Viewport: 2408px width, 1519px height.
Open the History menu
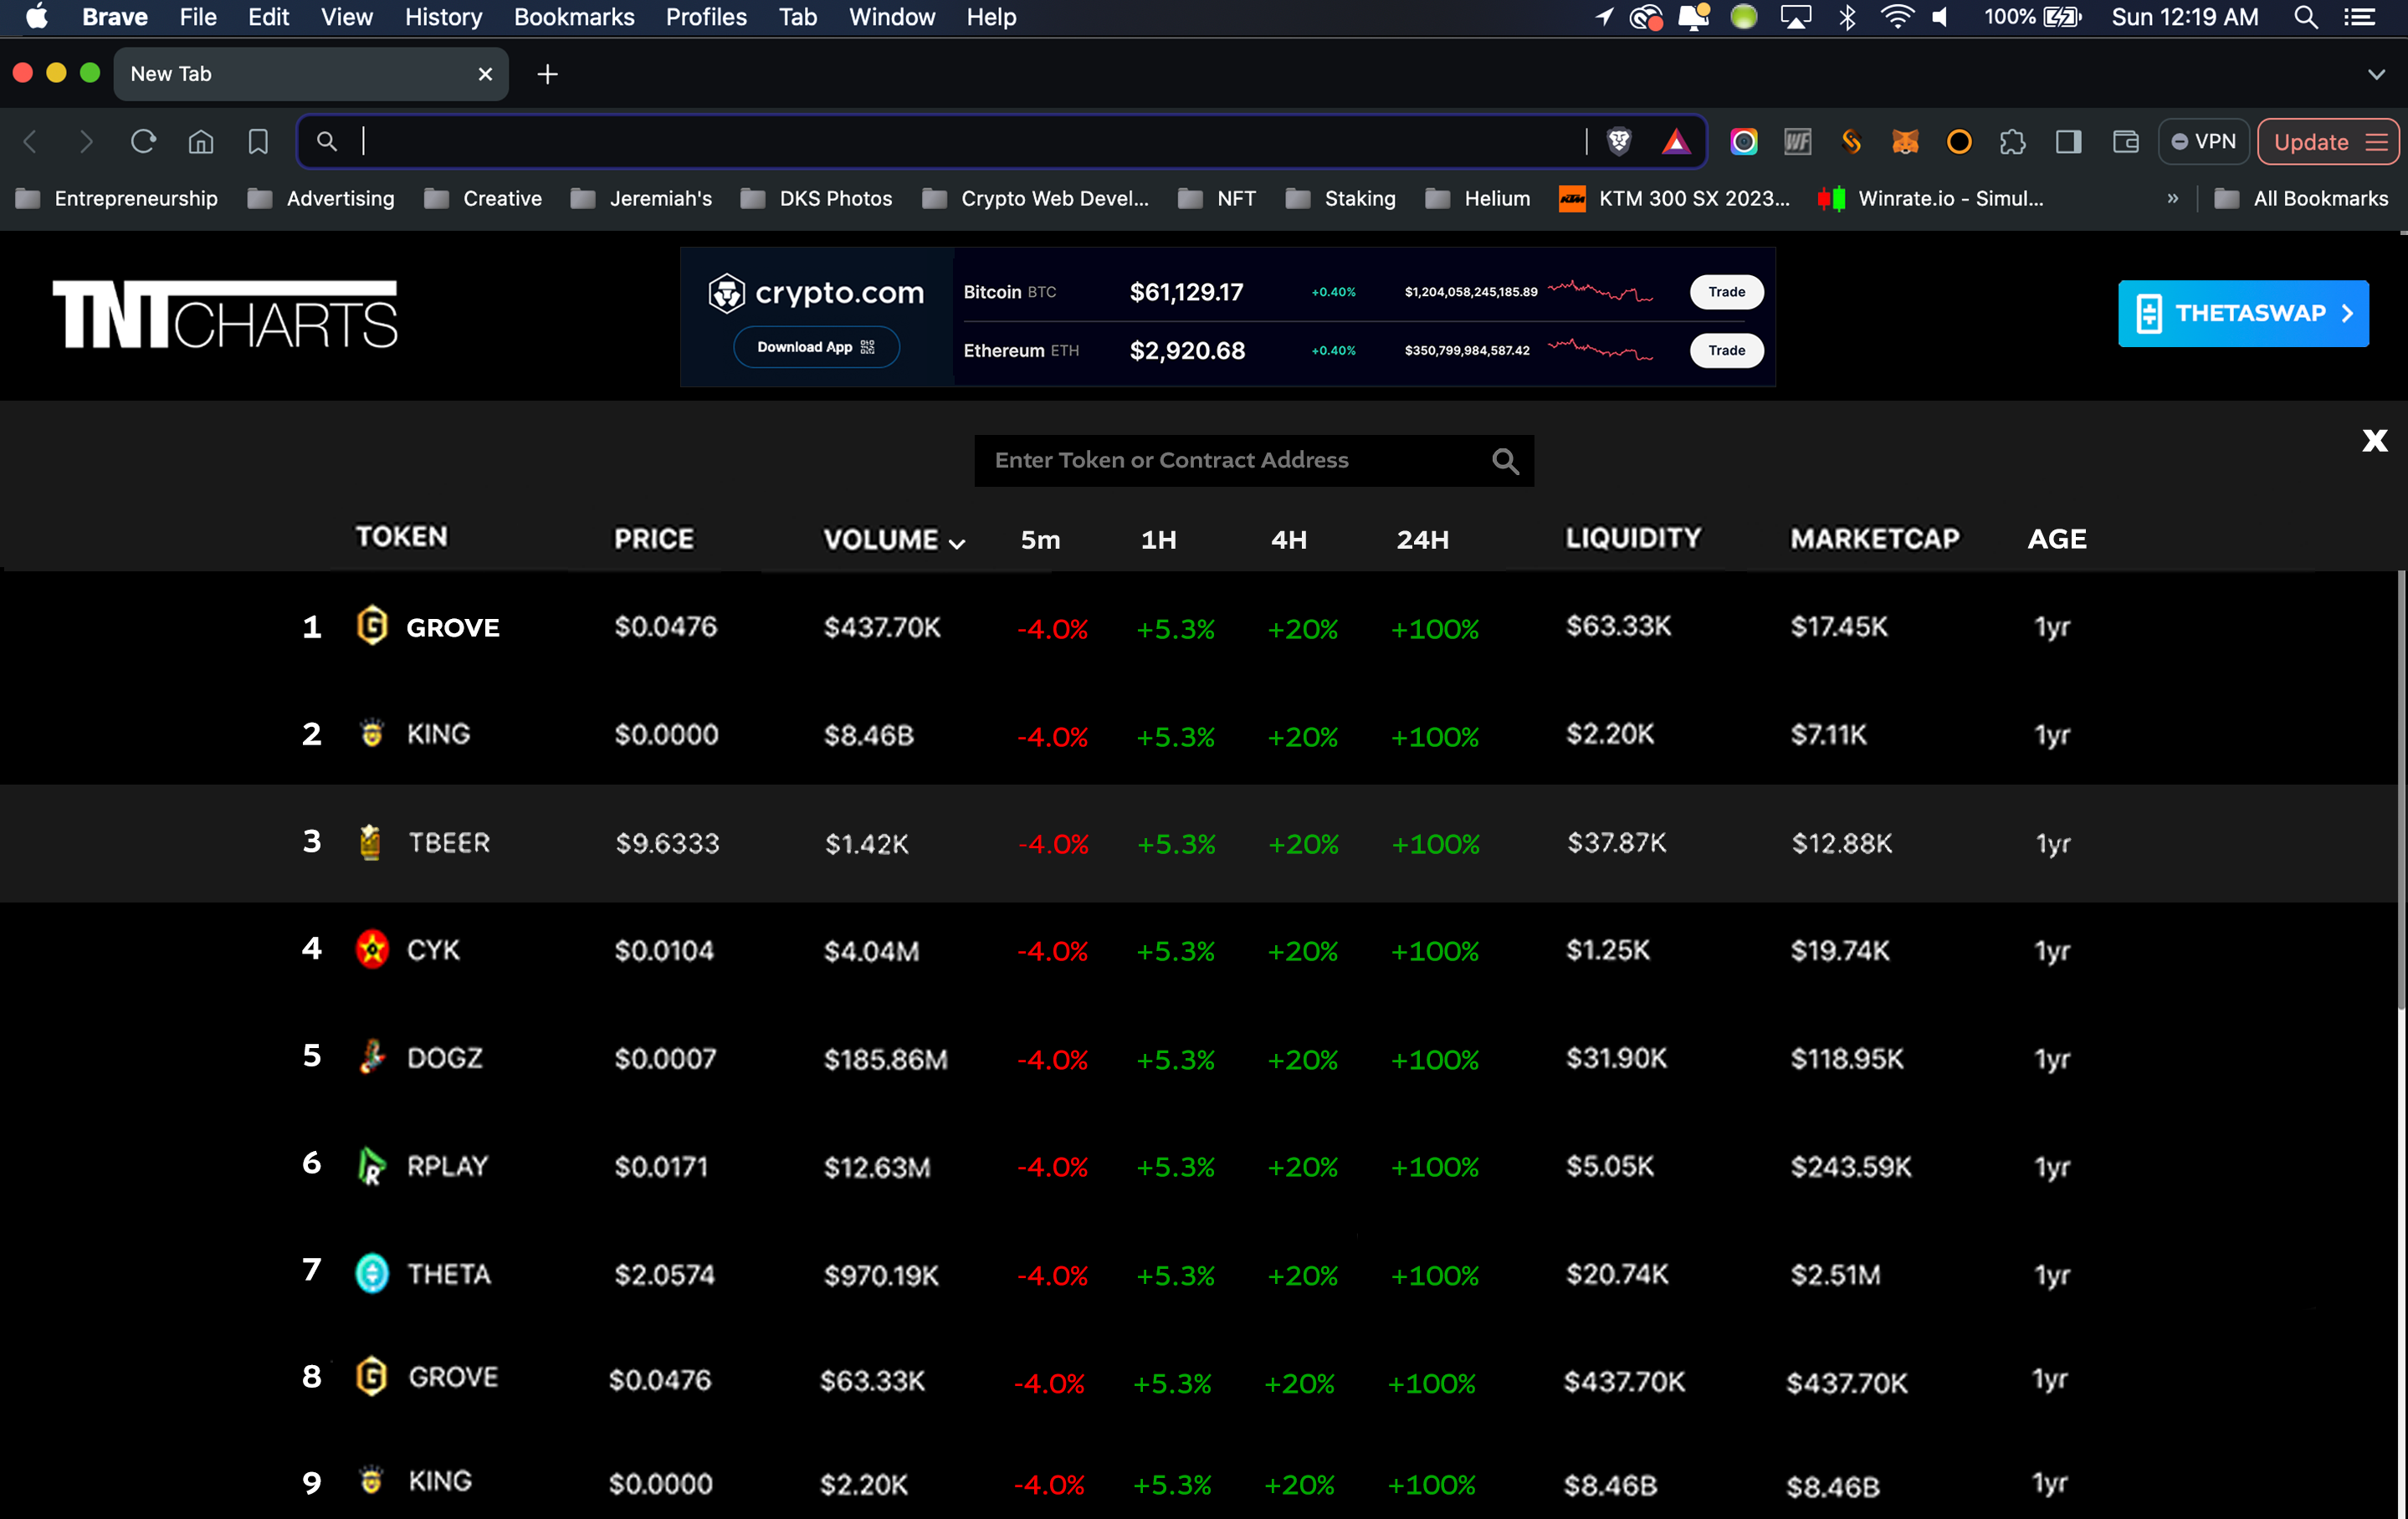(x=443, y=17)
